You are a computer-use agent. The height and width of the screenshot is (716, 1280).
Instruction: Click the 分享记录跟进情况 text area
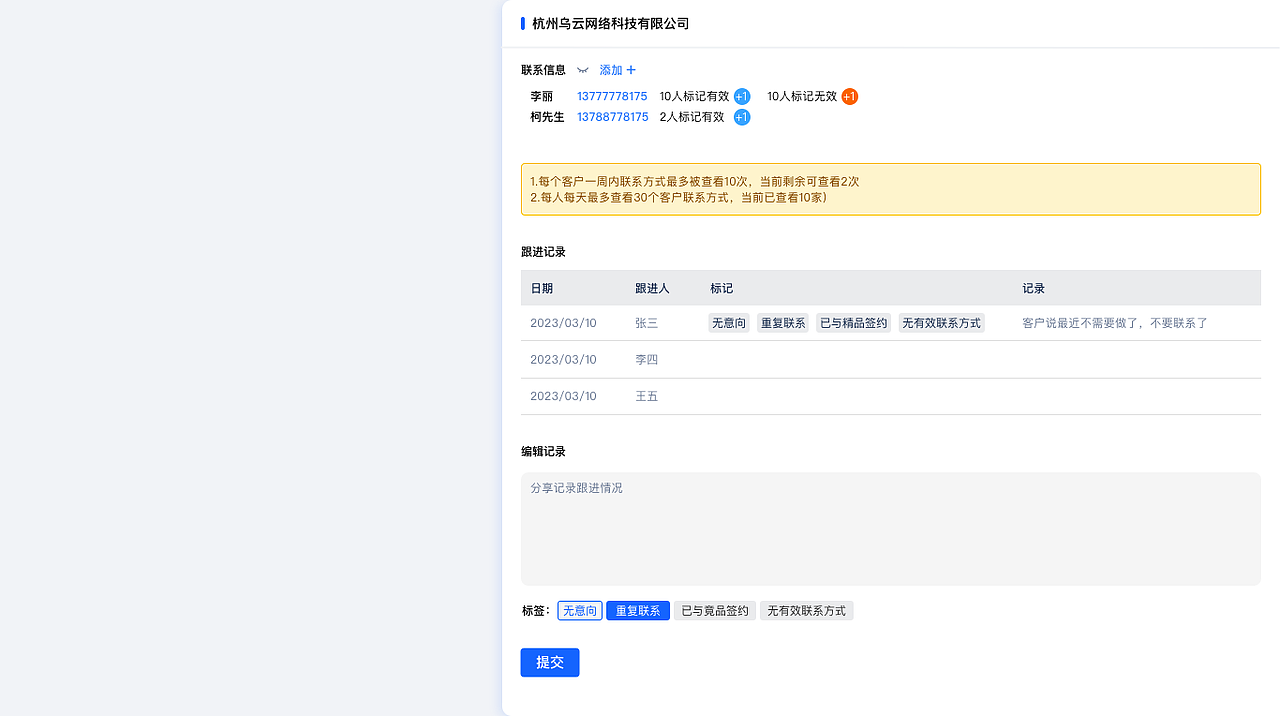pyautogui.click(x=890, y=528)
